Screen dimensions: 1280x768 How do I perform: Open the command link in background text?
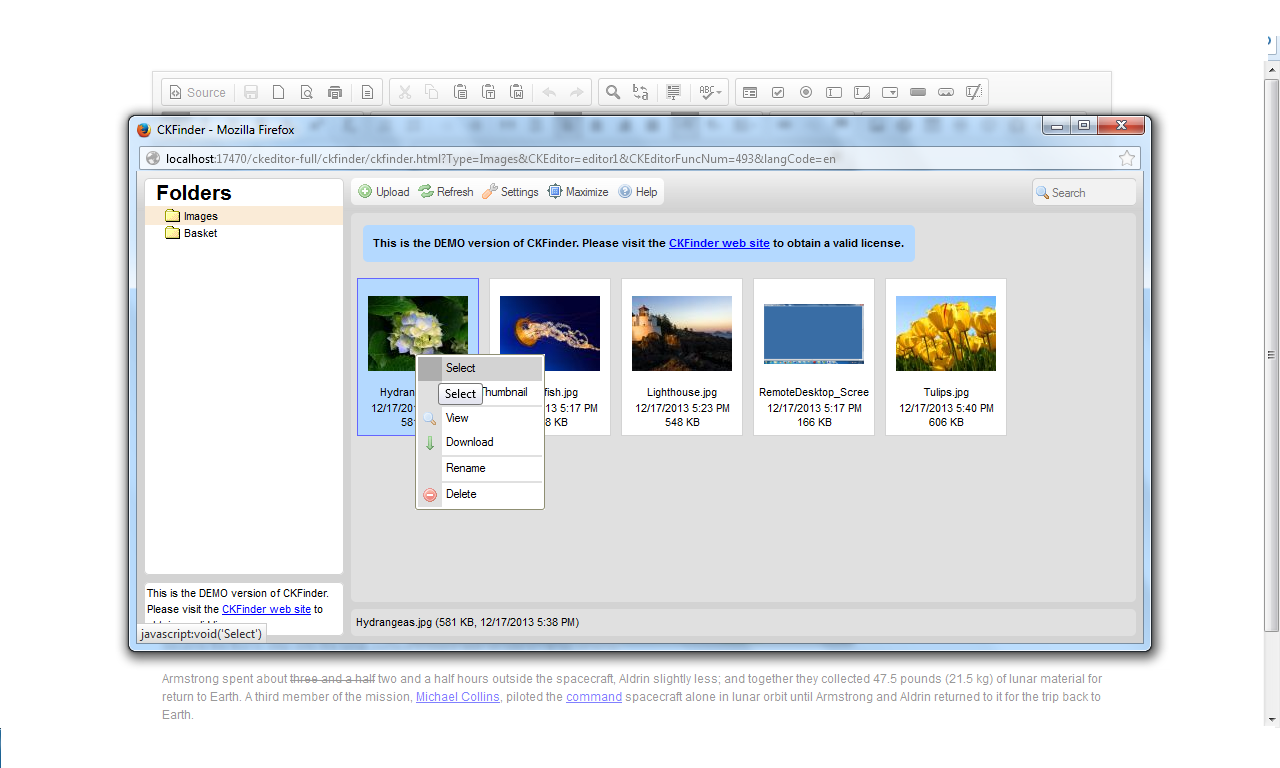tap(594, 697)
